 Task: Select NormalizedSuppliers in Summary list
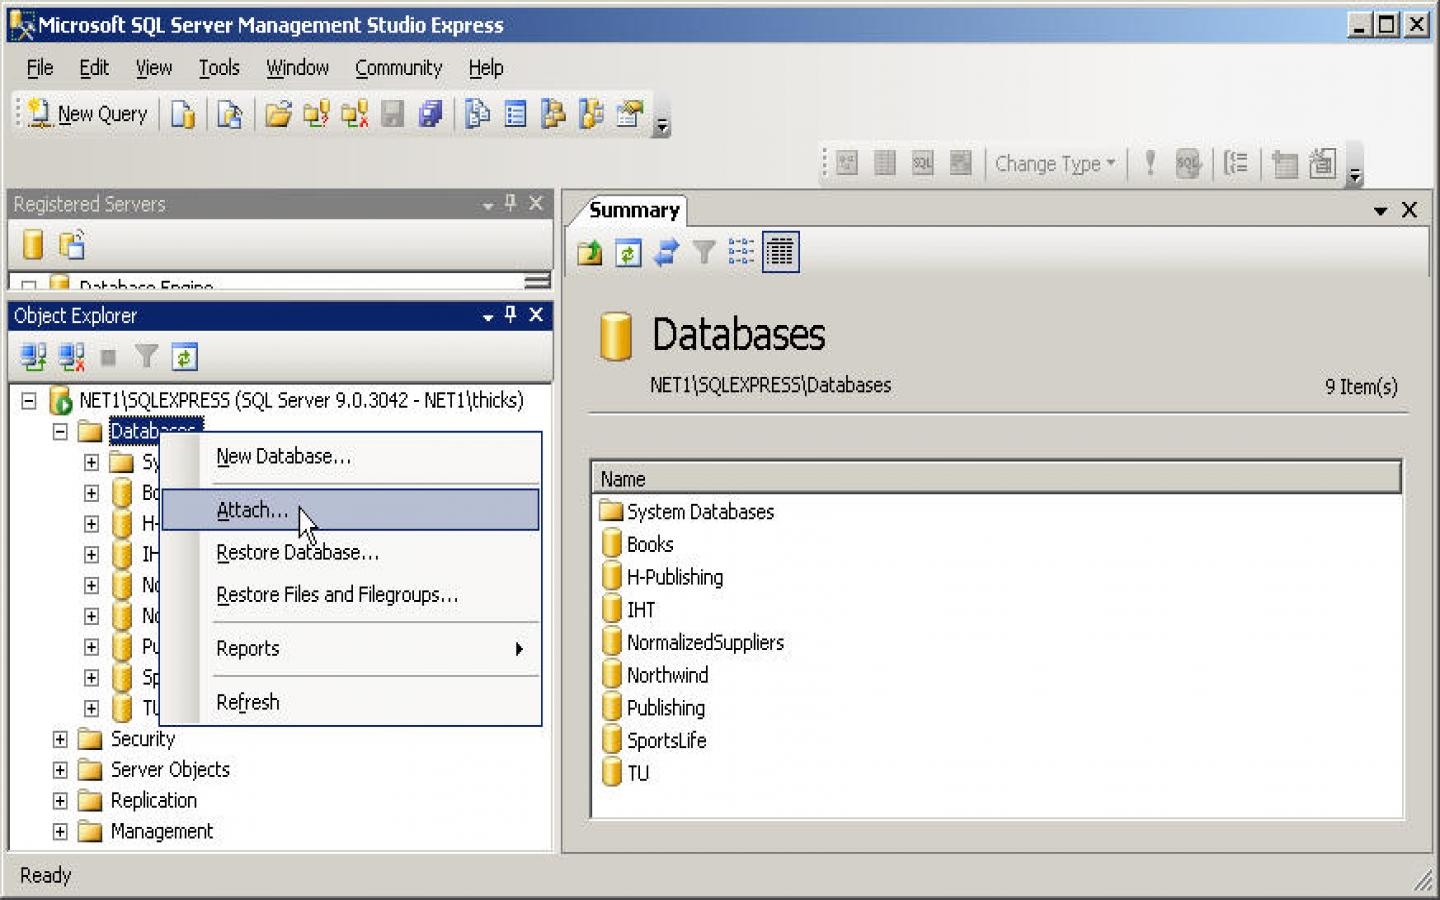coord(693,643)
